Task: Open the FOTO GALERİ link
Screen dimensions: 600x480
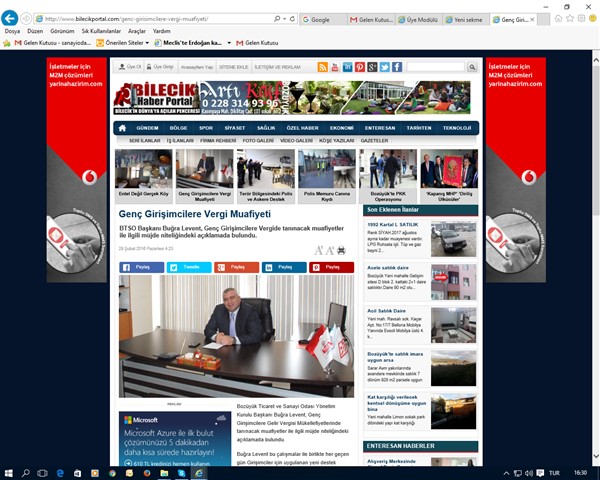Action: click(x=258, y=140)
